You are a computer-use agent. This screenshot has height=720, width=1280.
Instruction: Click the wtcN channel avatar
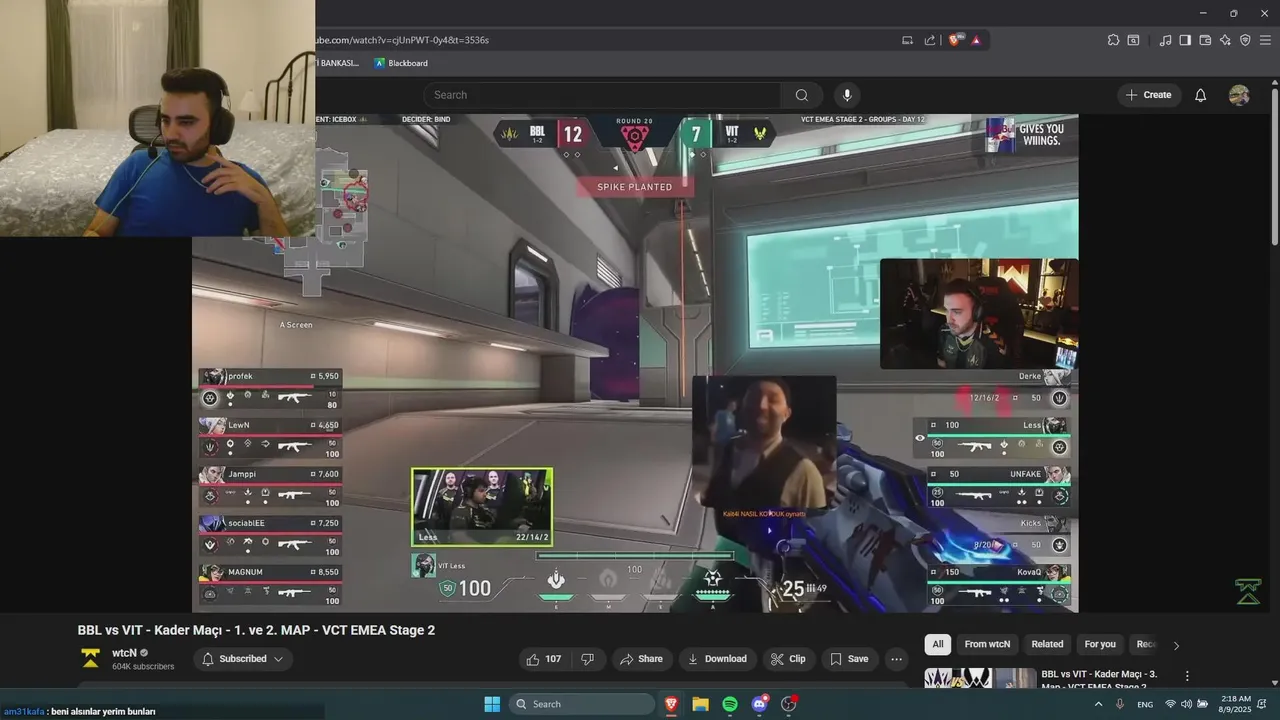(x=91, y=658)
